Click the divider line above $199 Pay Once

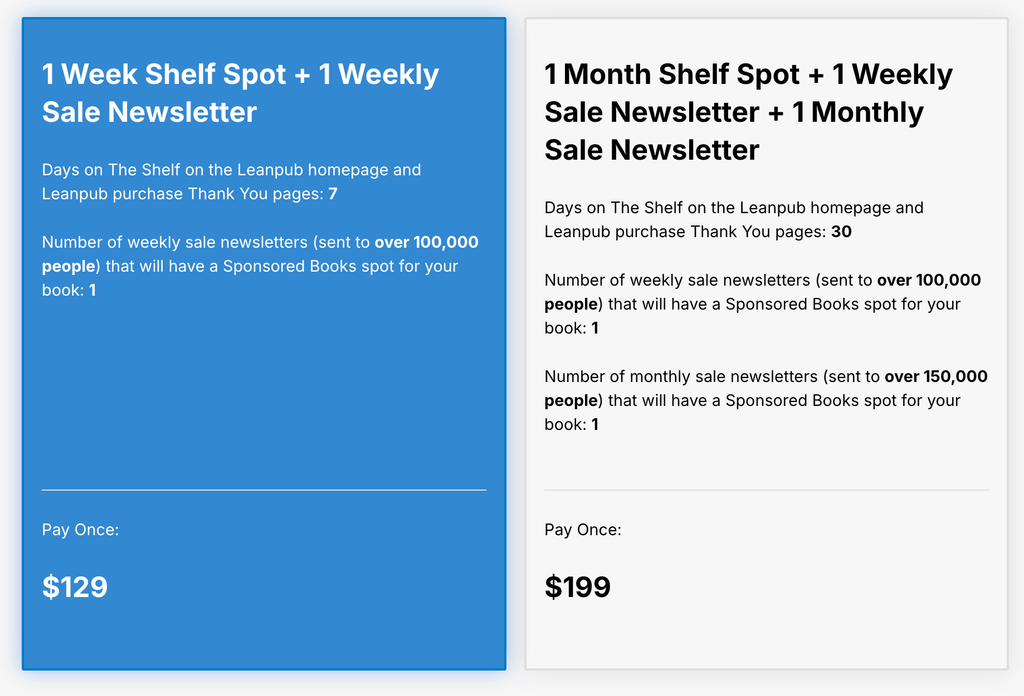(x=766, y=490)
